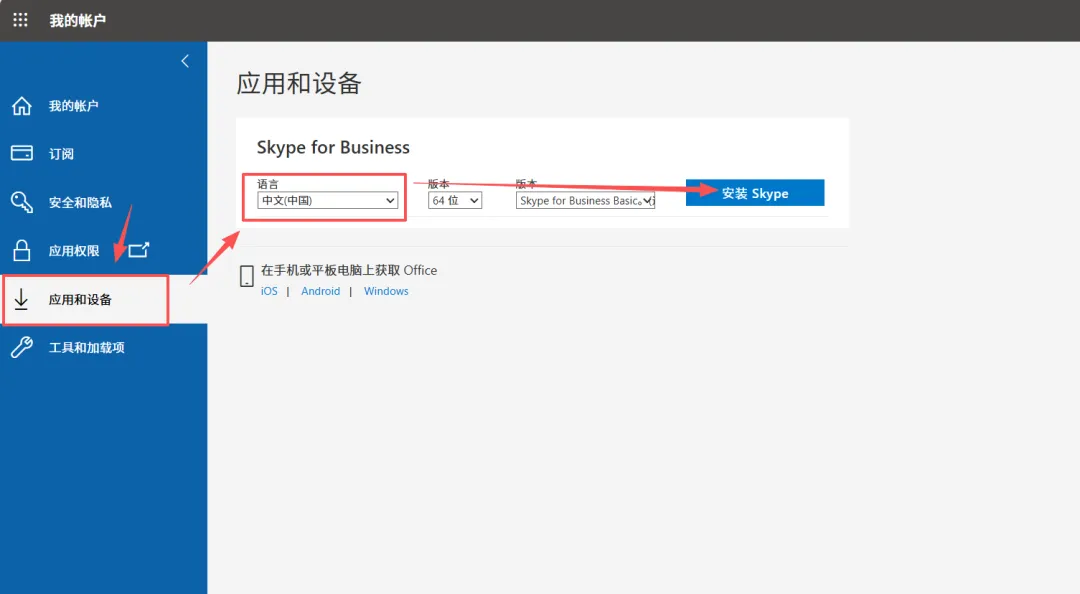Open 应用权限 in the sidebar
Image resolution: width=1080 pixels, height=594 pixels.
(74, 251)
